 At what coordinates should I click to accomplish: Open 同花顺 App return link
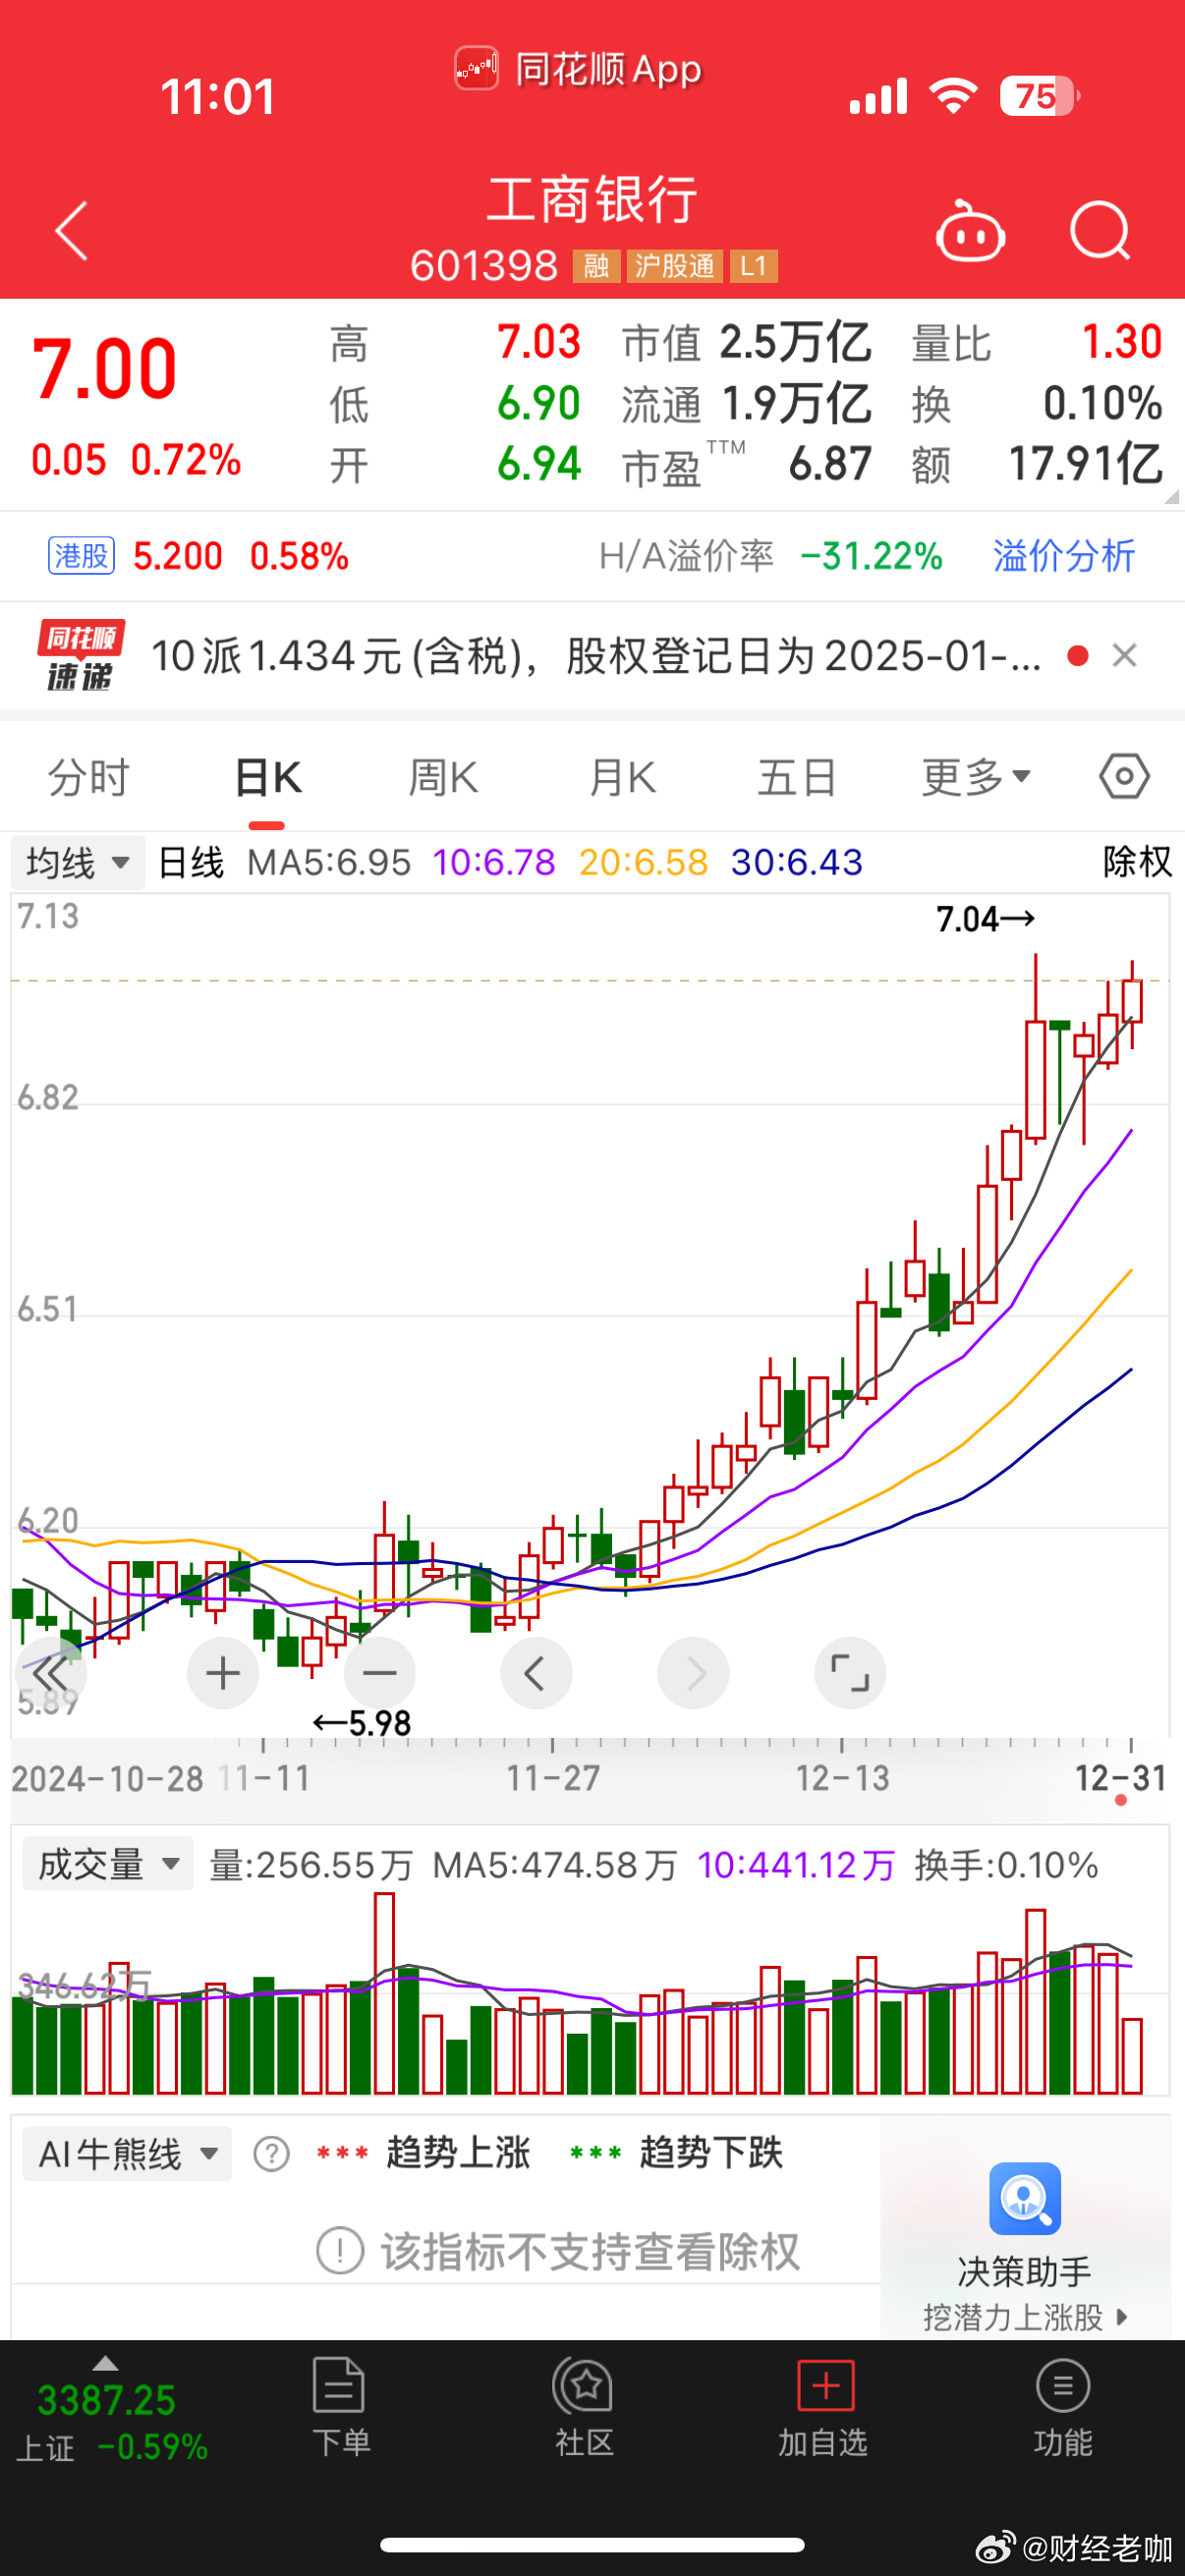pyautogui.click(x=578, y=69)
